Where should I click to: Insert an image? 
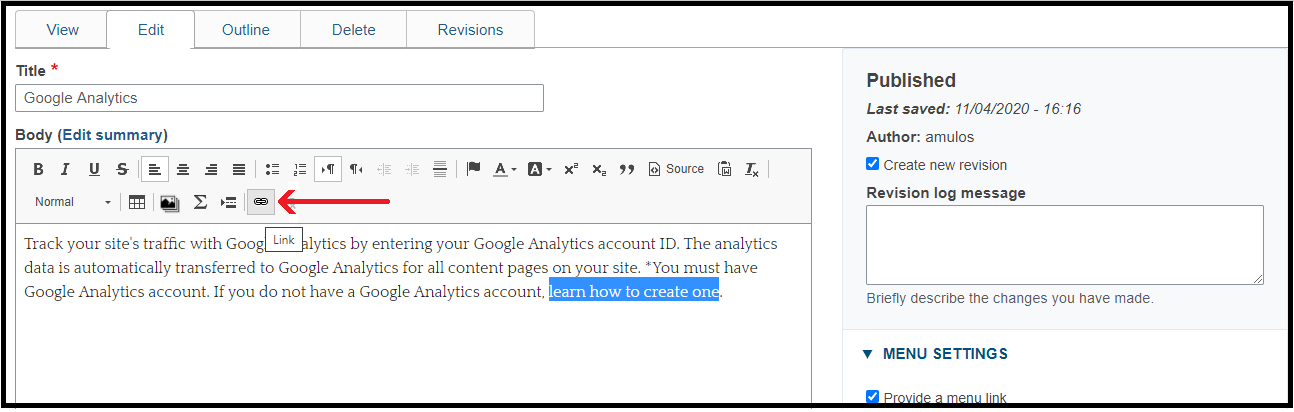click(169, 202)
